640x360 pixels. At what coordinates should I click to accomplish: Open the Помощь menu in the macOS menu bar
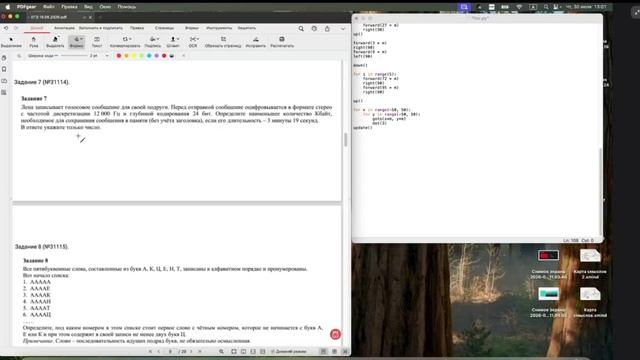coord(127,7)
